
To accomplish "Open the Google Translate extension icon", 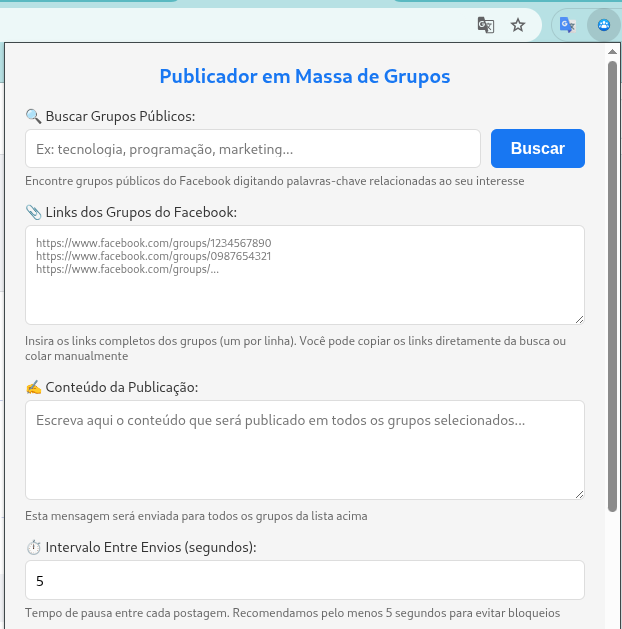I will (567, 25).
